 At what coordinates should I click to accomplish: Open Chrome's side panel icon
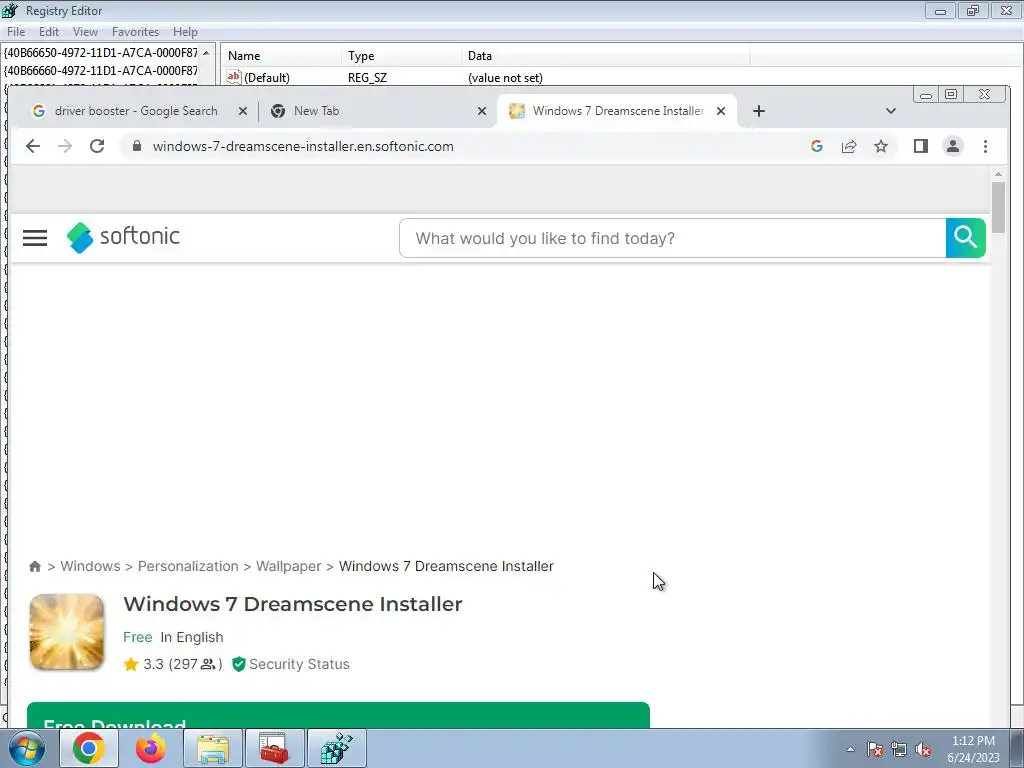pyautogui.click(x=921, y=146)
